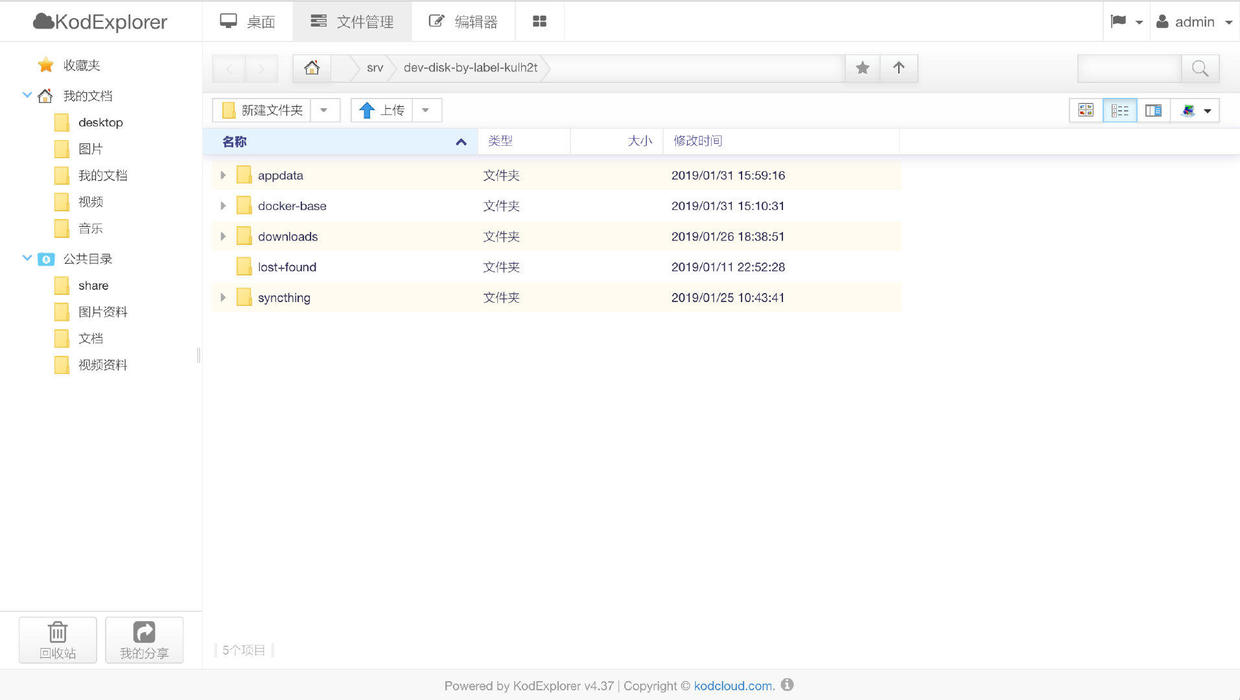Screen dimensions: 1240x700
Task: Switch to 文件管理 file manager tab
Action: coord(352,21)
